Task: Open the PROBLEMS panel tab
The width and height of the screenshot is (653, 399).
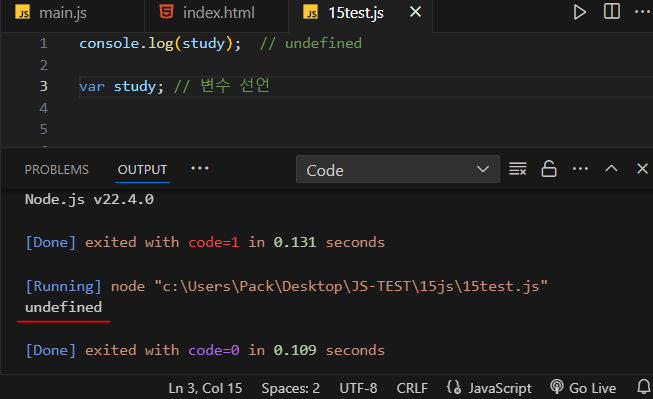Action: click(57, 170)
